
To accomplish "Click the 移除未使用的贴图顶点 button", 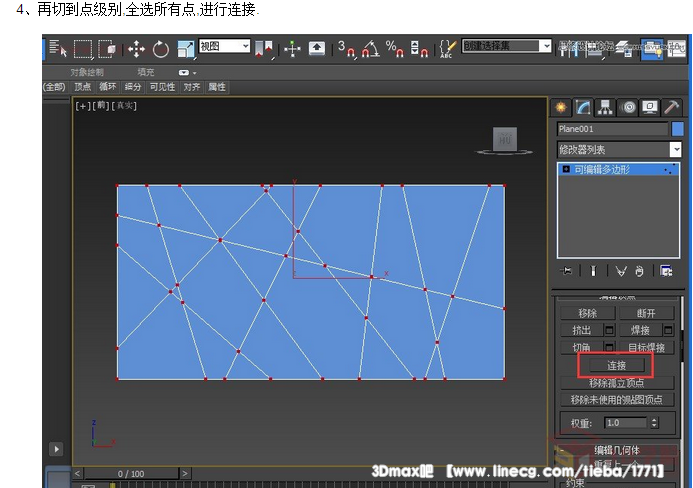I will click(617, 400).
